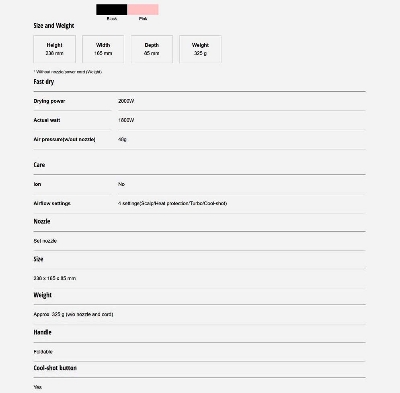Click the Width dimension box
Screen dimensions: 400x393
(103, 49)
